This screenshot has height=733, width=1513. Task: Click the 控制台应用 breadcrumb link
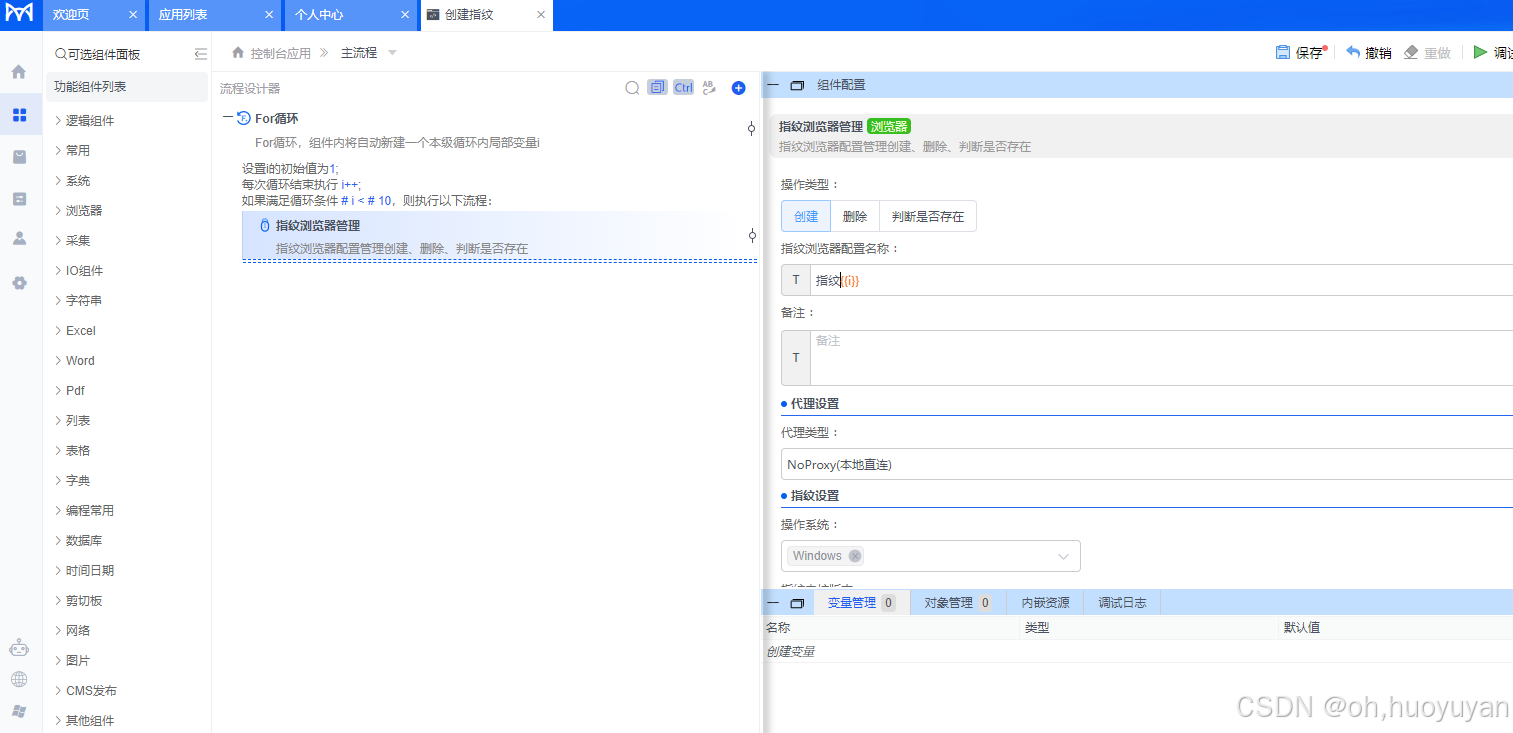click(x=280, y=53)
